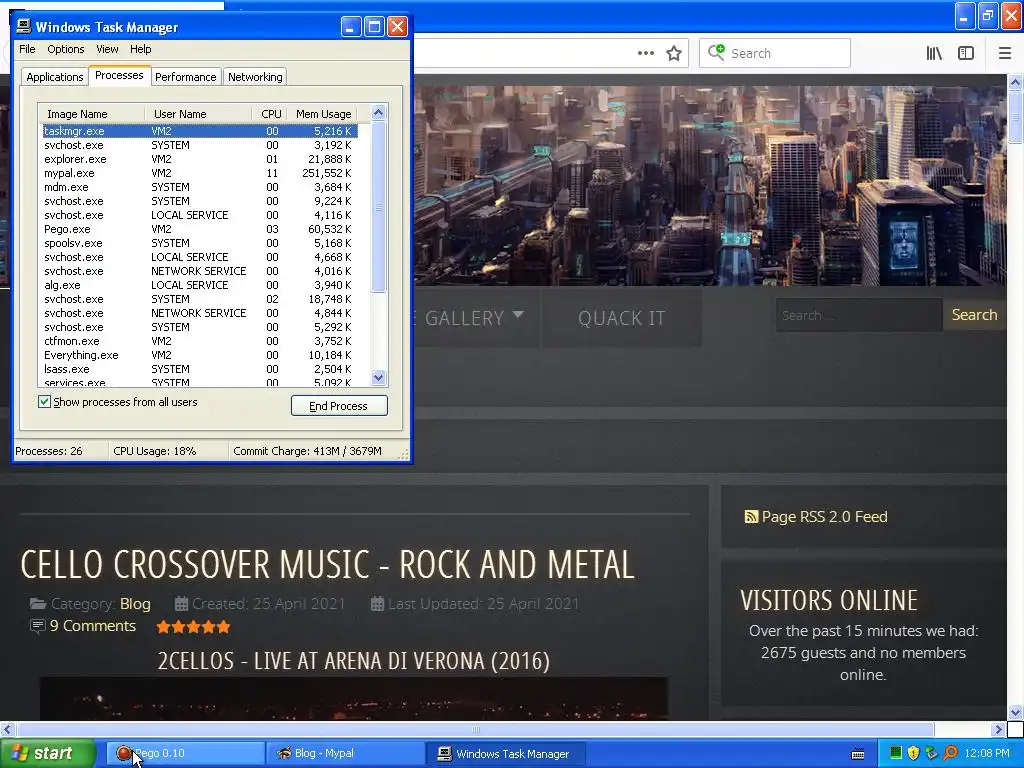Click process list scroll-up arrow

click(378, 113)
